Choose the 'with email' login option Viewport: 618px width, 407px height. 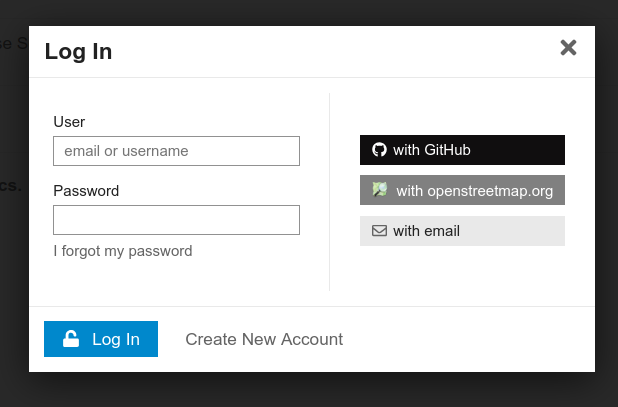pos(462,231)
